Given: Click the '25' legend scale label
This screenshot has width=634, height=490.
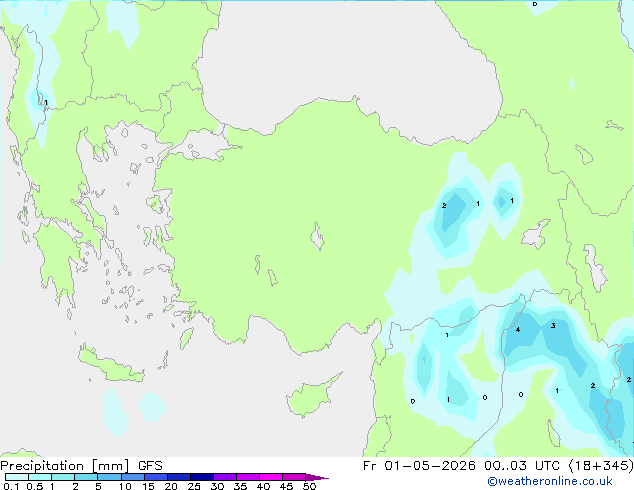Looking at the screenshot, I should 194,486.
